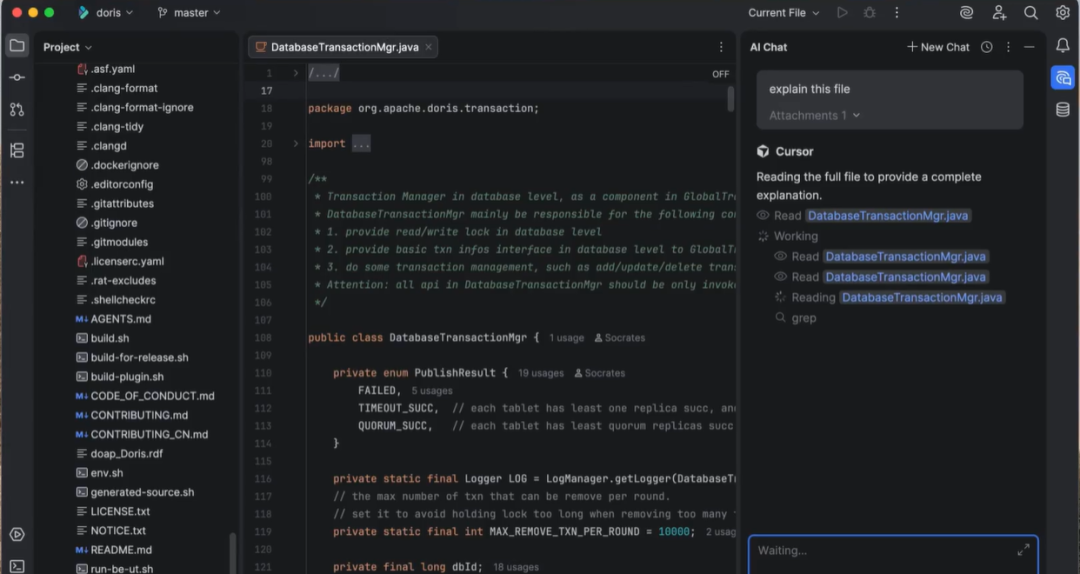Open the Reading DatabaseTransactionMgr.java file link
The height and width of the screenshot is (574, 1080).
[x=922, y=298]
